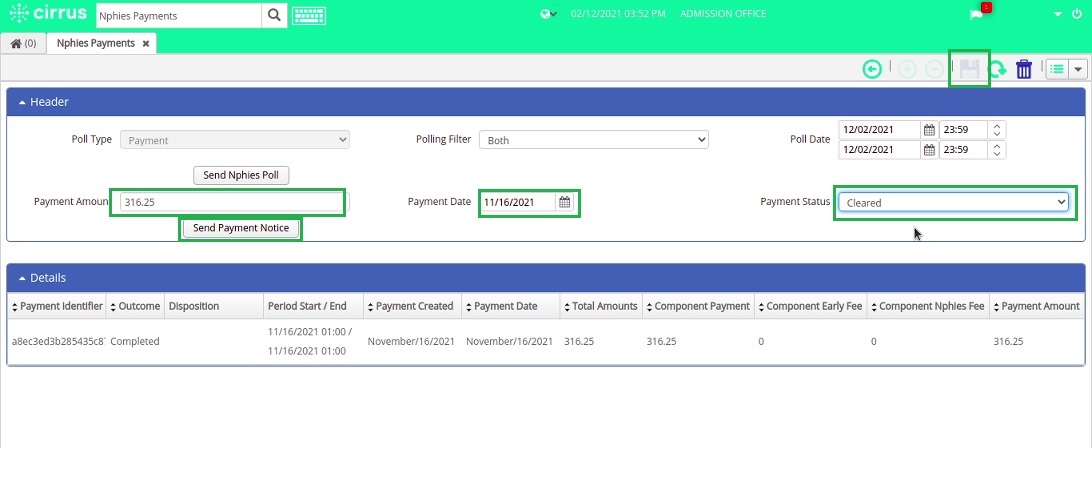
Task: Sort by Payment Date column header
Action: coord(510,306)
